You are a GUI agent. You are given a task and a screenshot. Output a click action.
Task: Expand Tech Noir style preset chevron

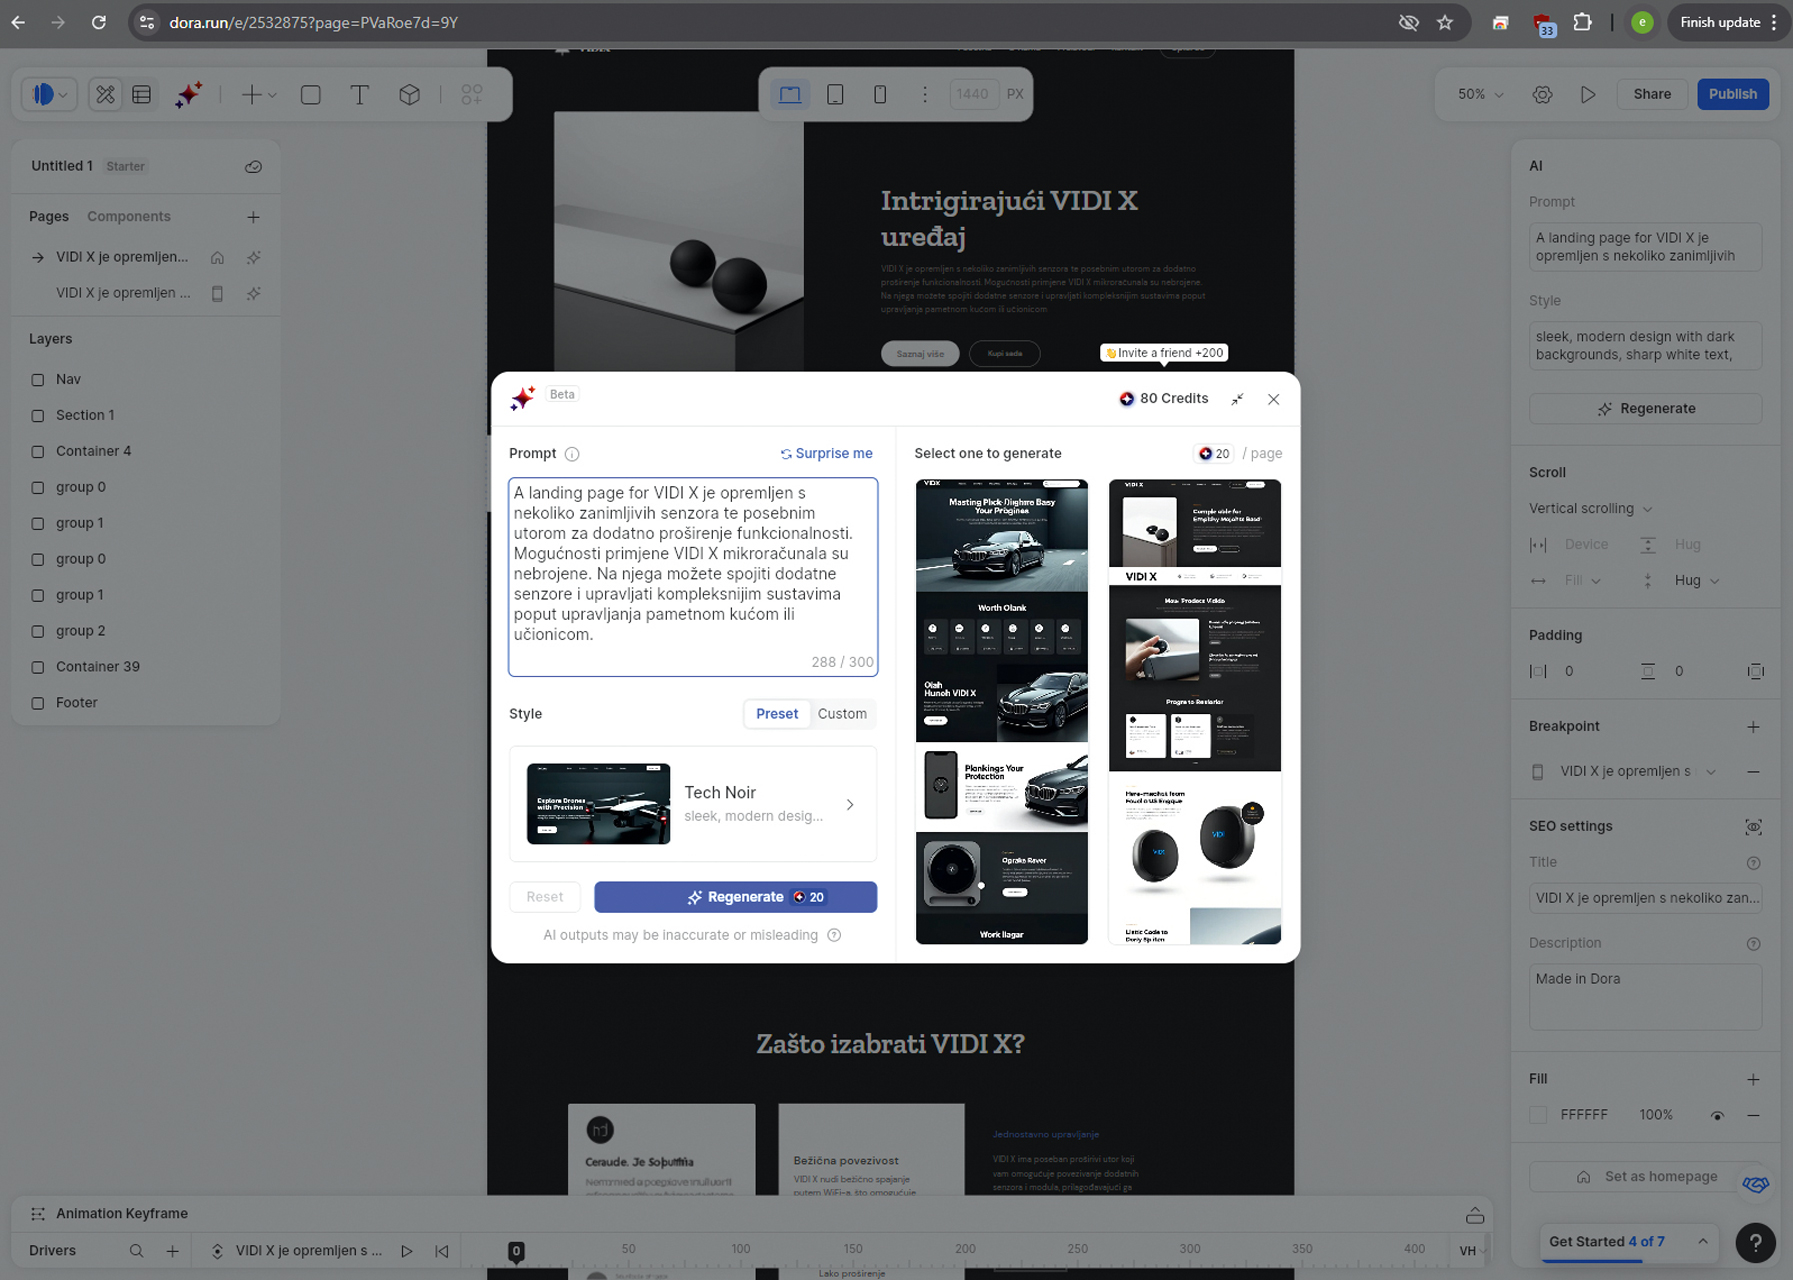pyautogui.click(x=850, y=805)
